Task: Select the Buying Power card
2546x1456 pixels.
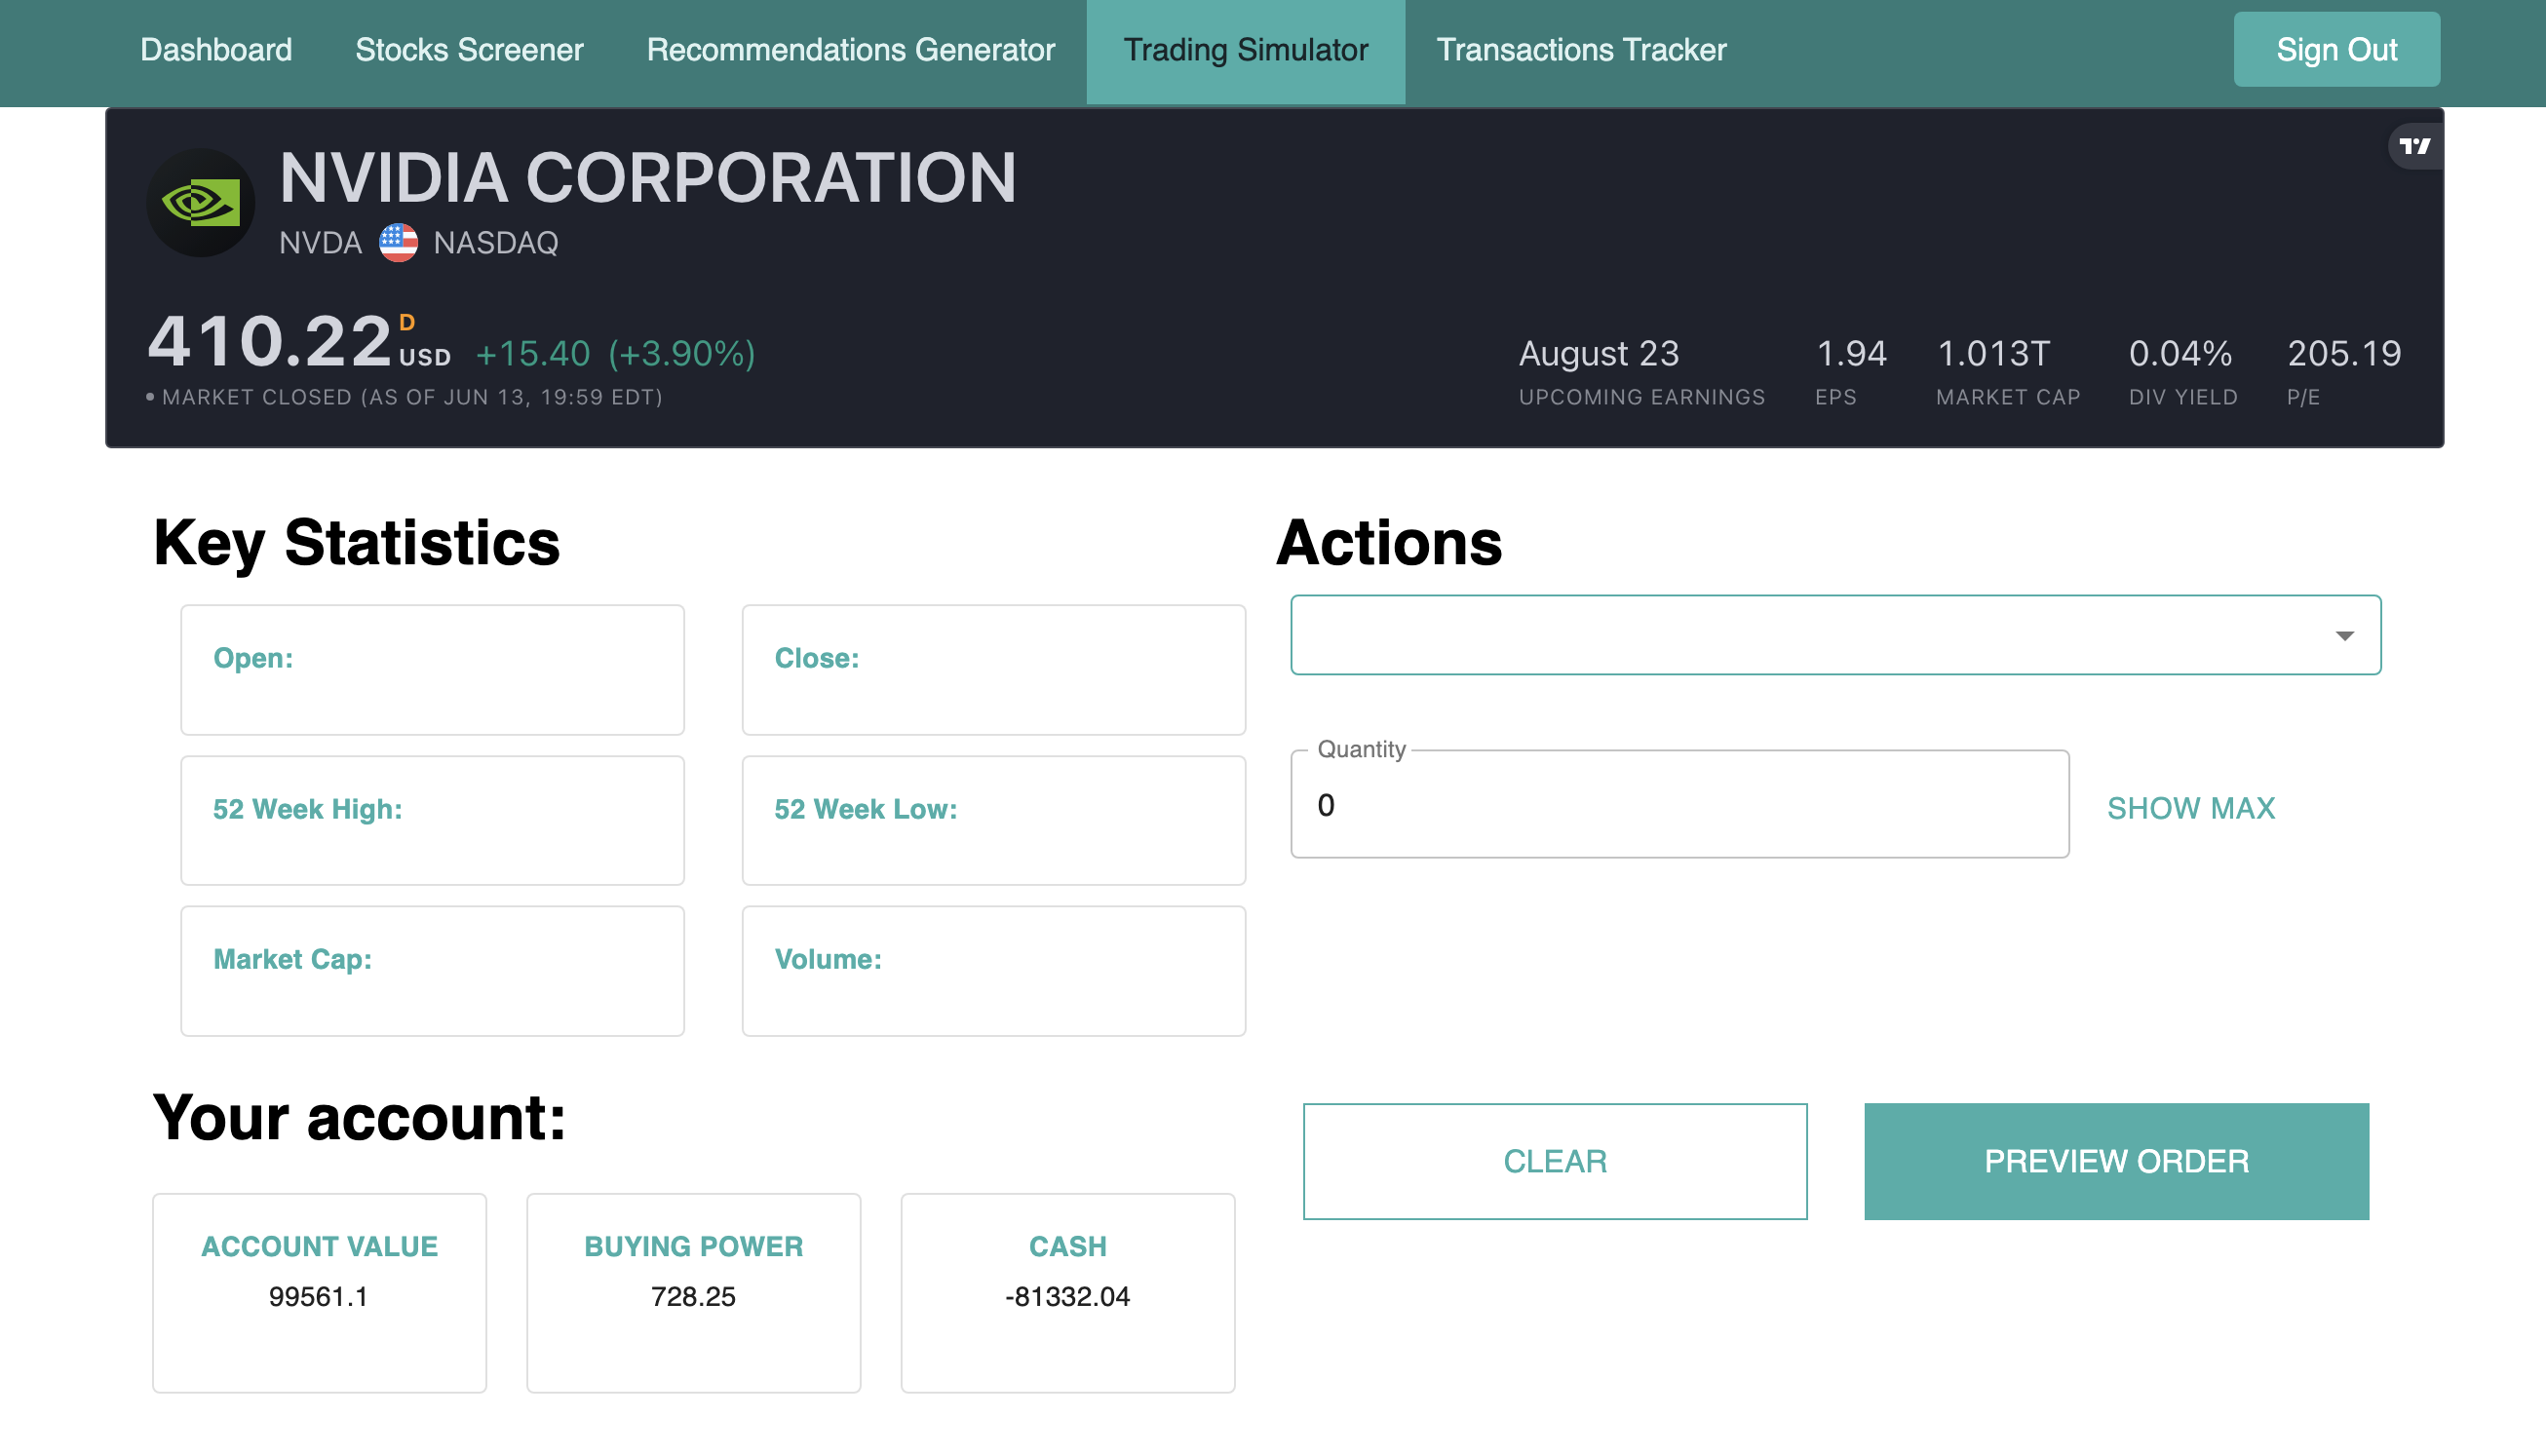Action: click(x=693, y=1292)
